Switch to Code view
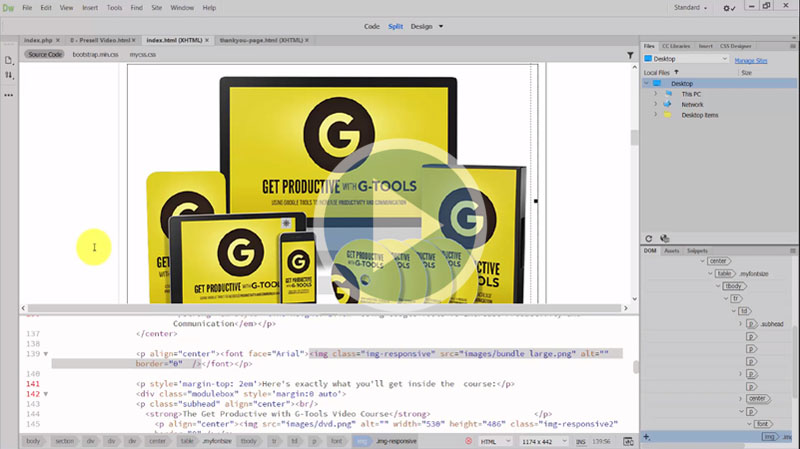This screenshot has width=800, height=449. click(371, 26)
